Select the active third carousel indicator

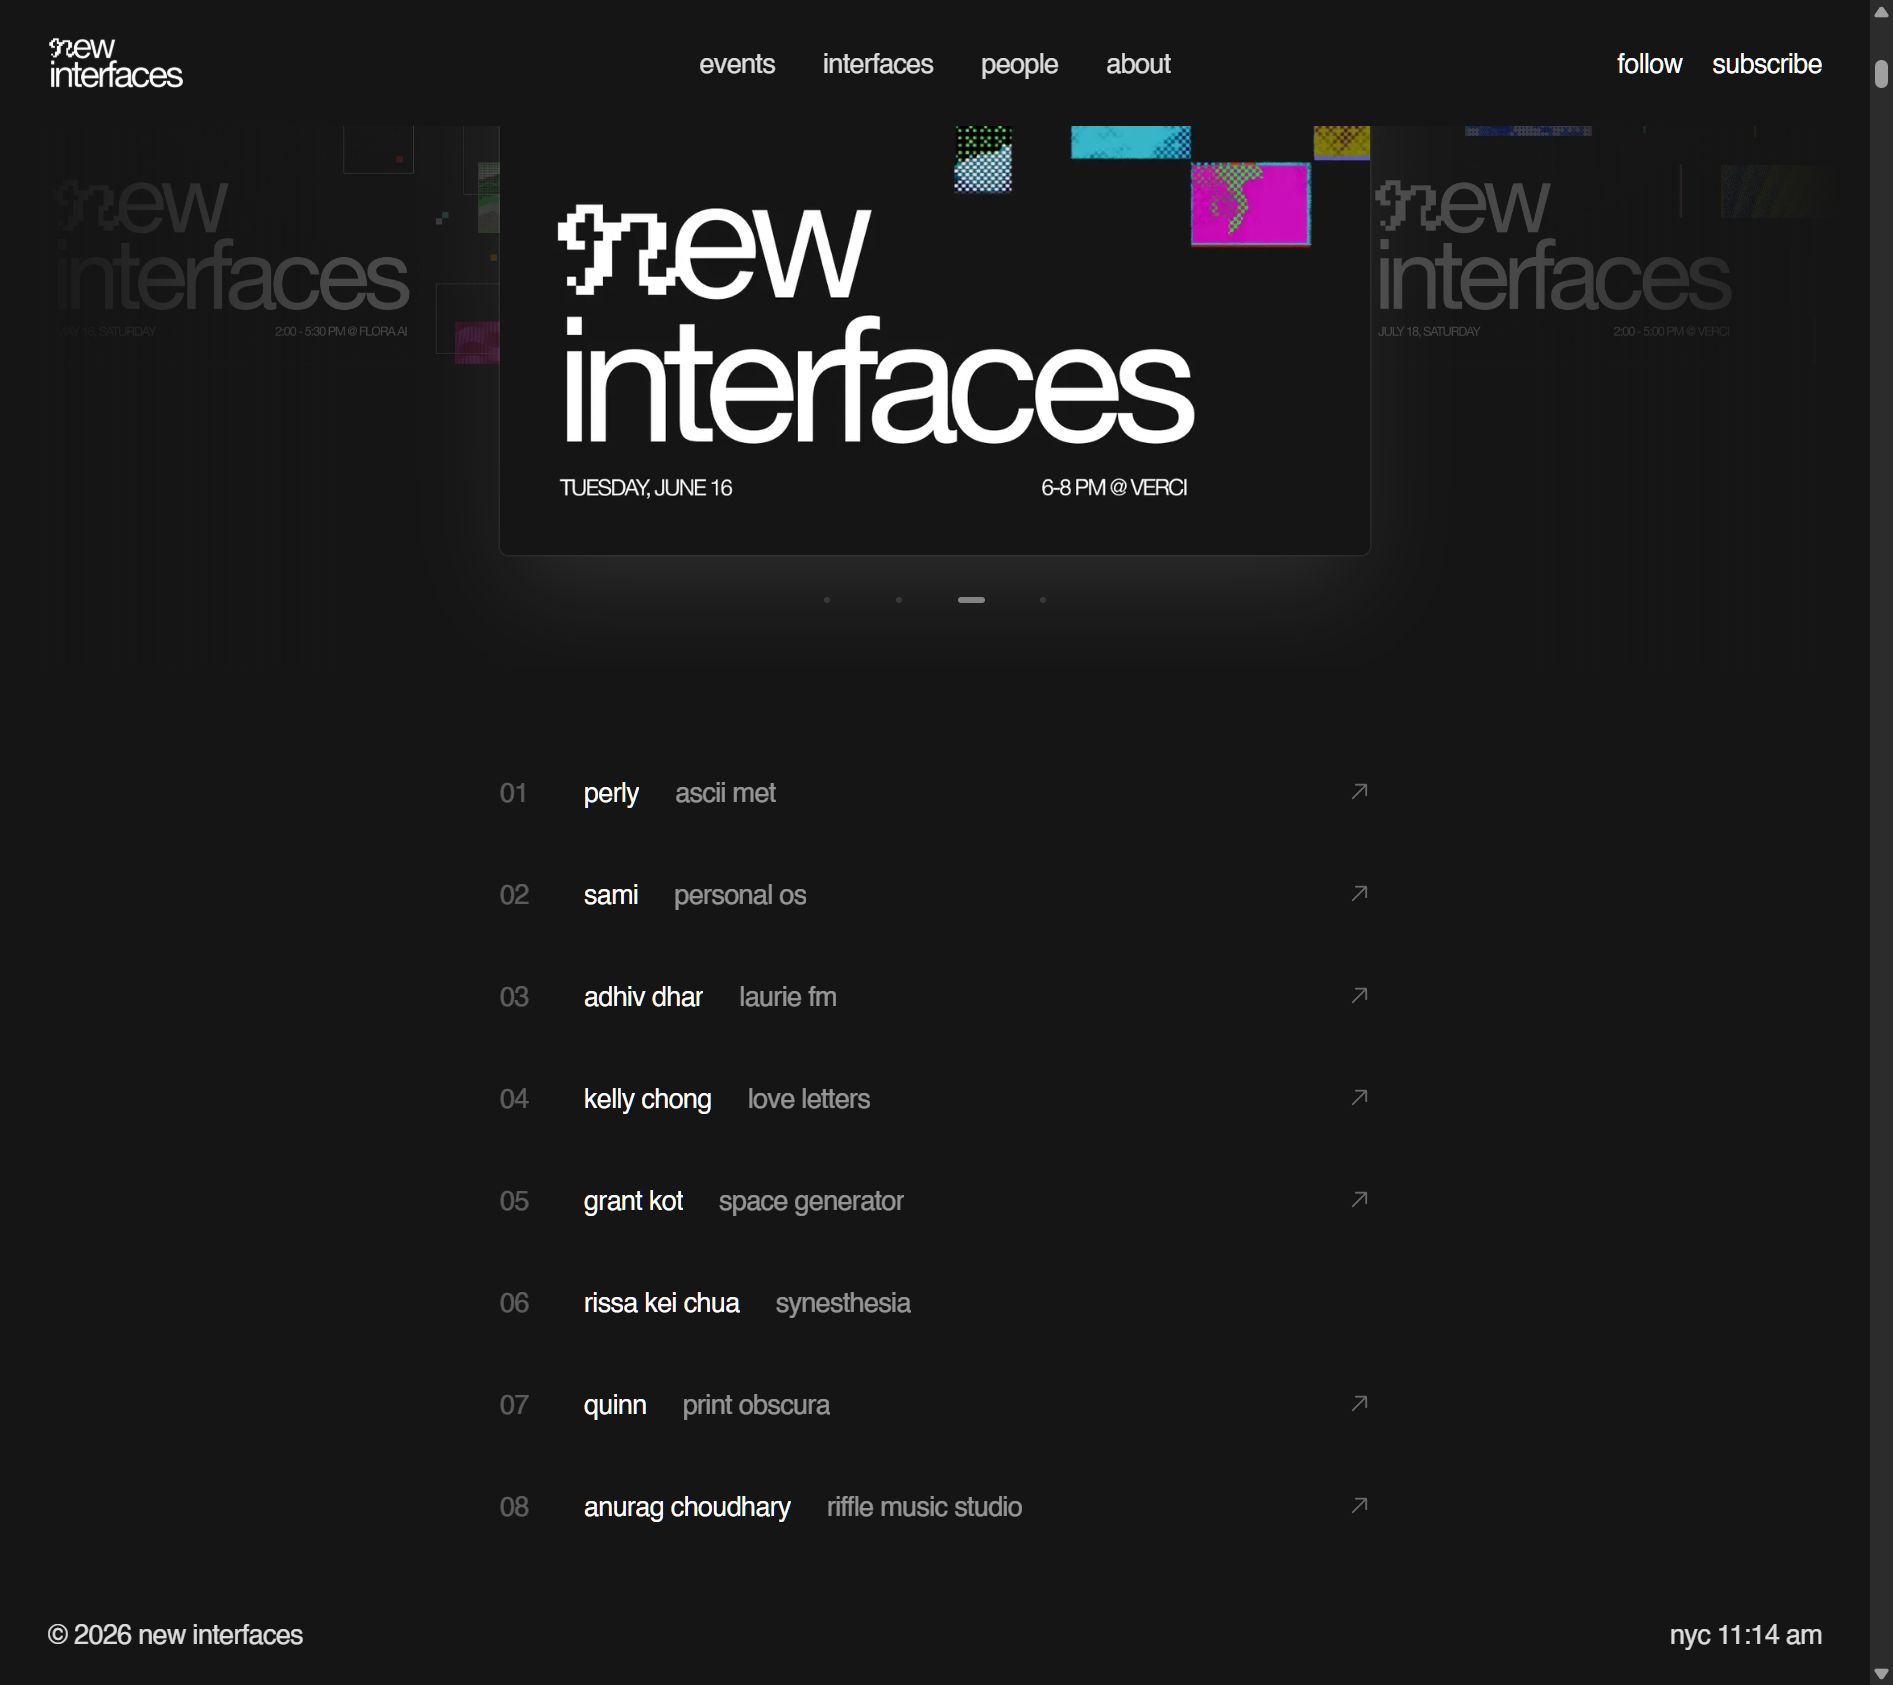tap(971, 600)
